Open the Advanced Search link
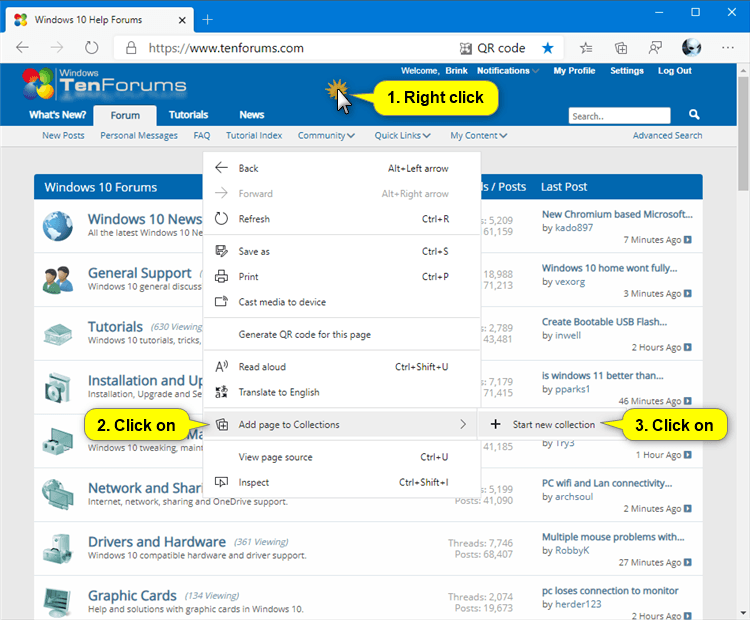This screenshot has height=620, width=750. (667, 135)
